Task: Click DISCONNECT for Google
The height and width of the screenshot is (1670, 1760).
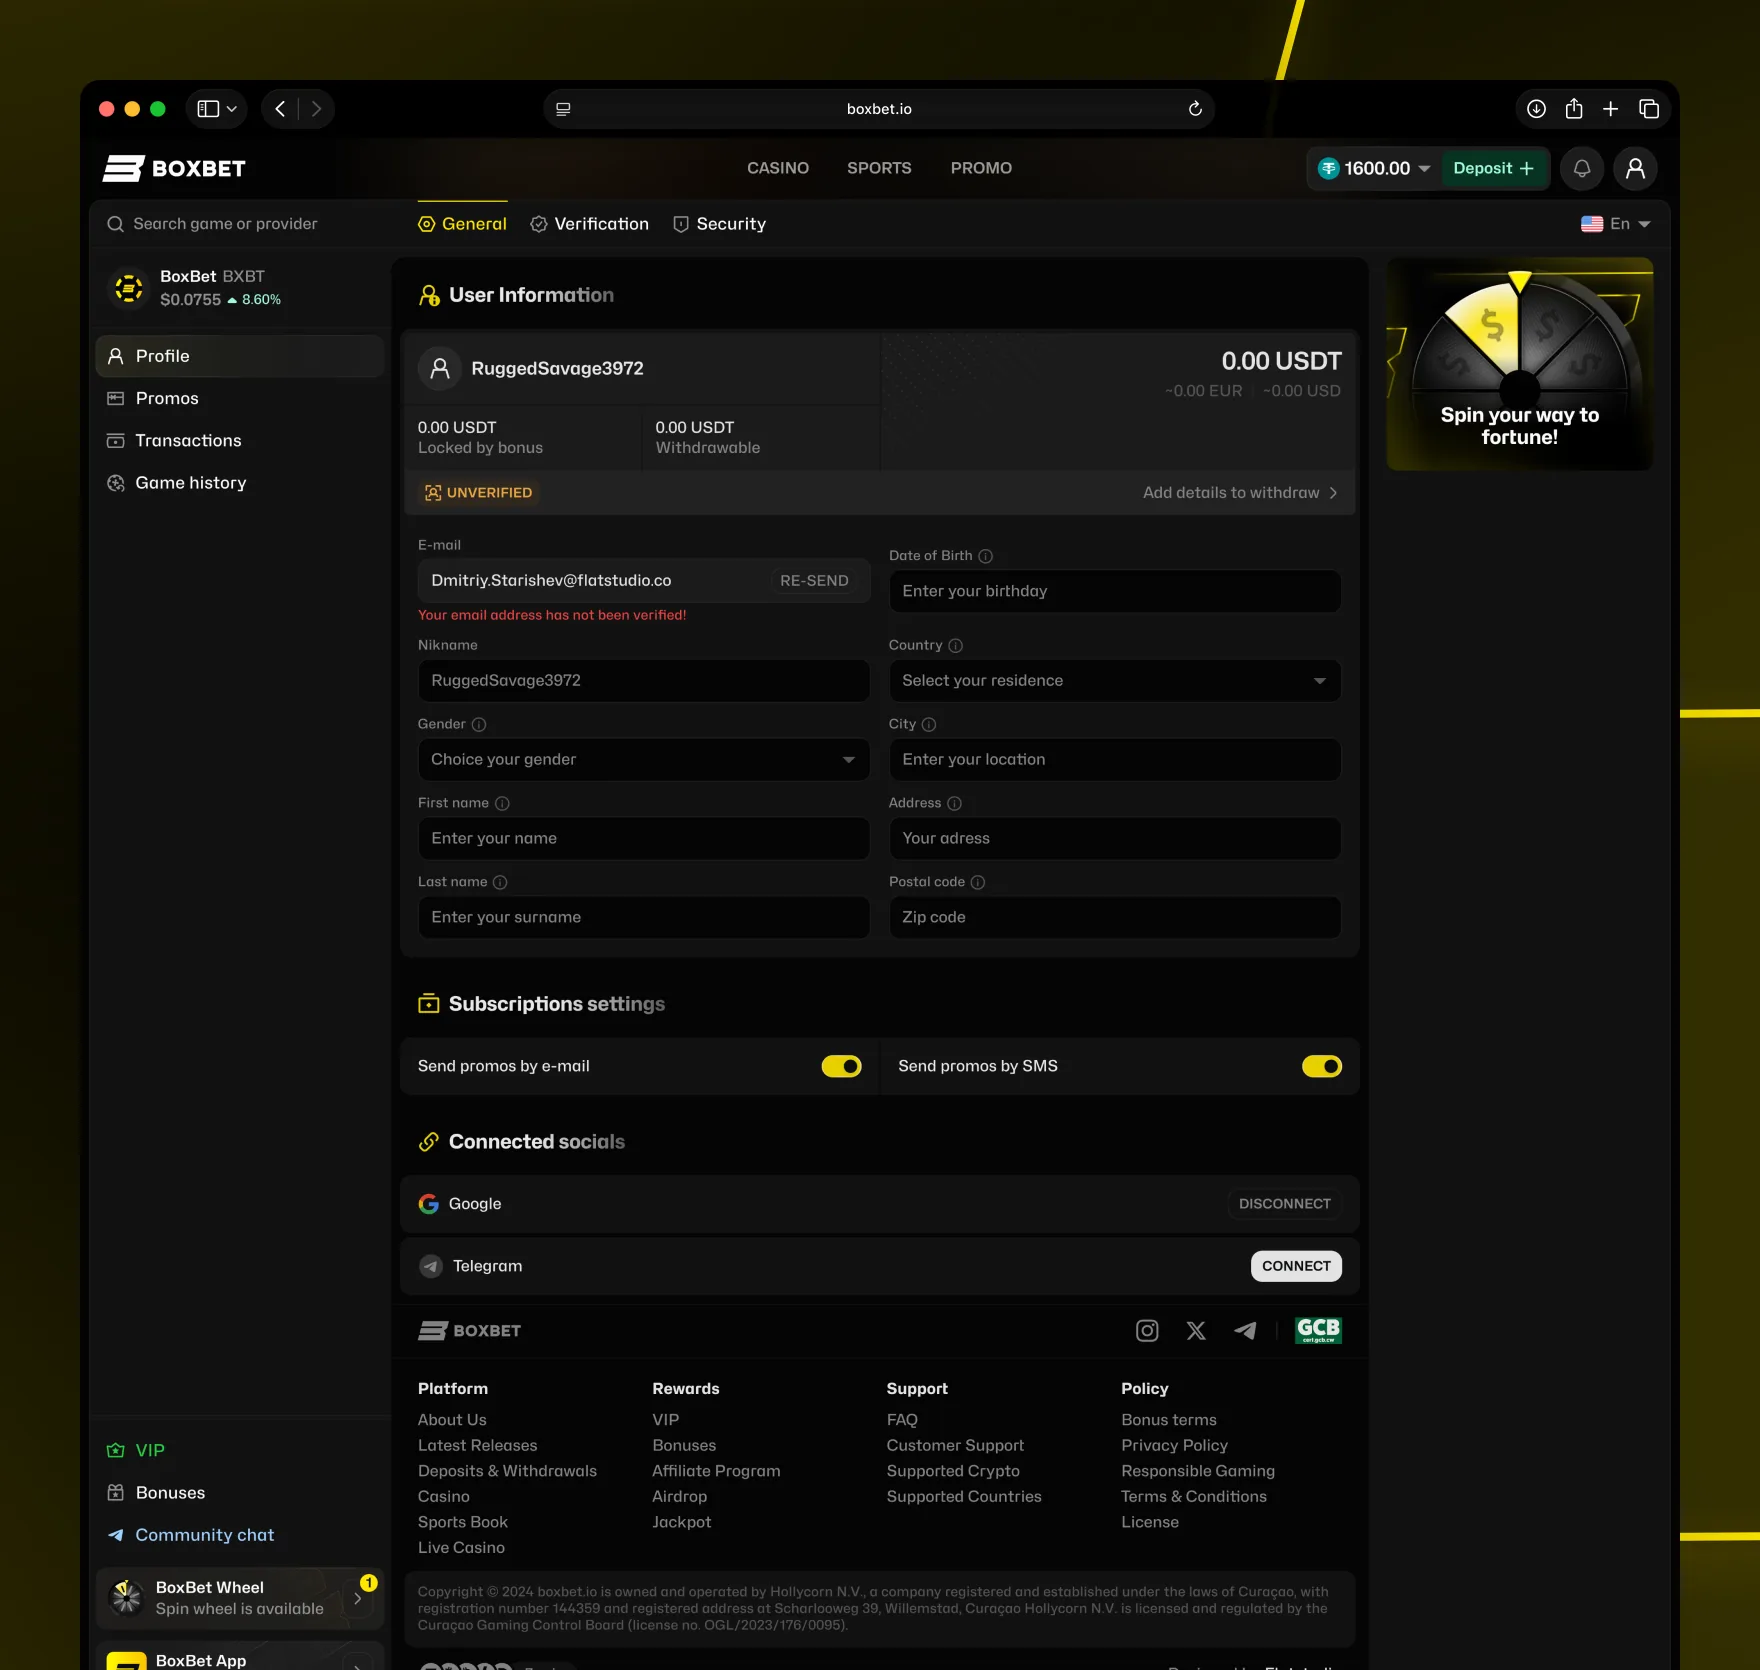Action: click(1284, 1204)
